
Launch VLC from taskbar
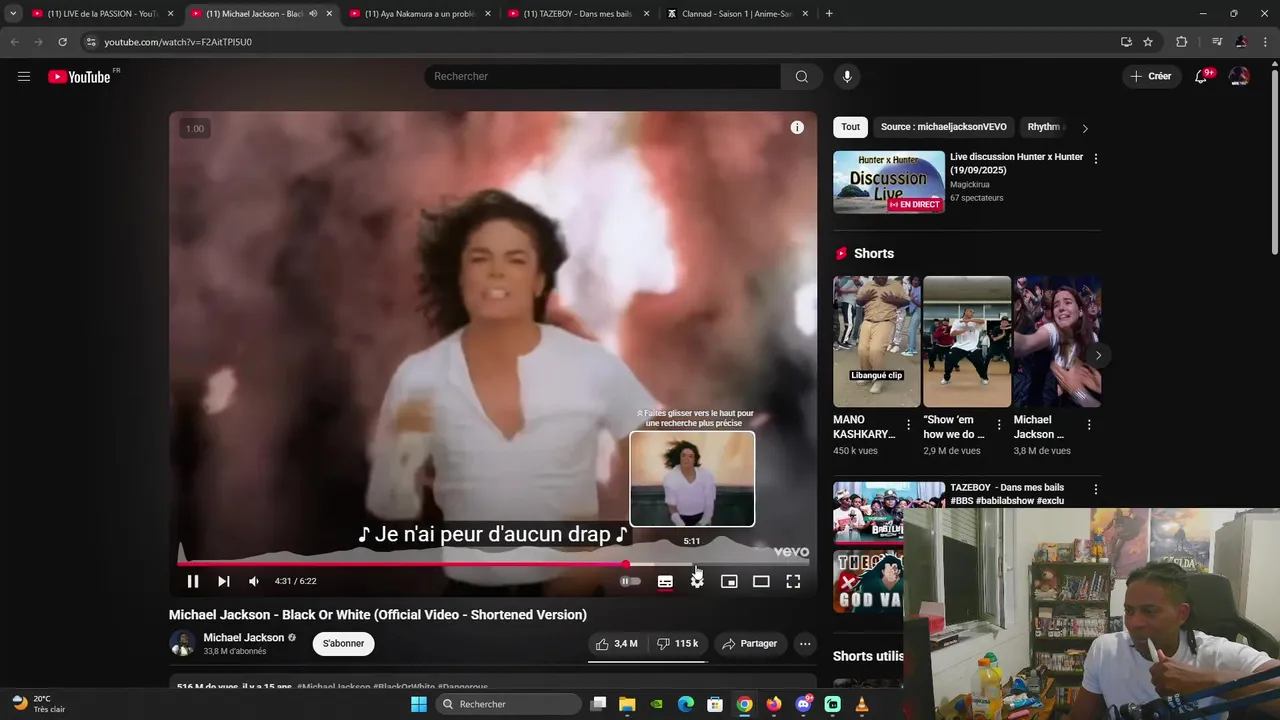click(862, 704)
